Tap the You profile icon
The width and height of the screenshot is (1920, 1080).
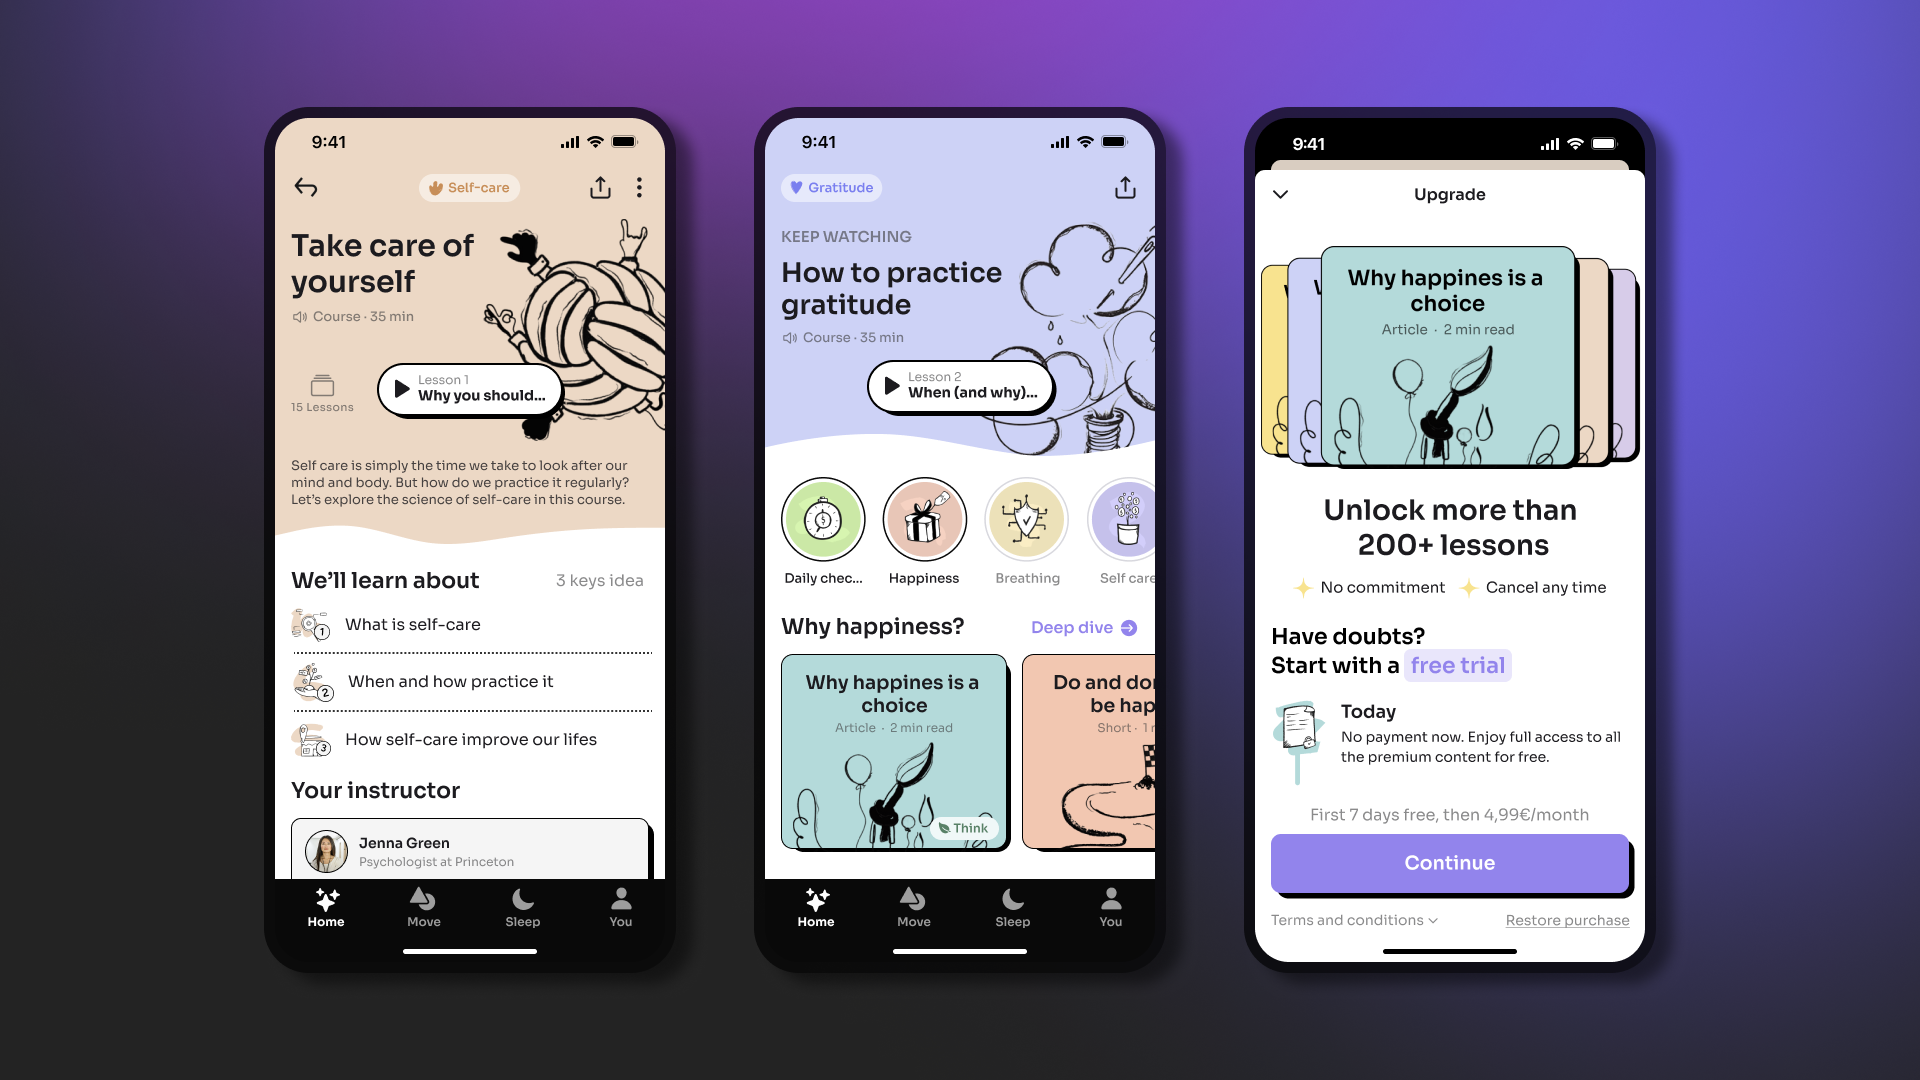coord(621,906)
